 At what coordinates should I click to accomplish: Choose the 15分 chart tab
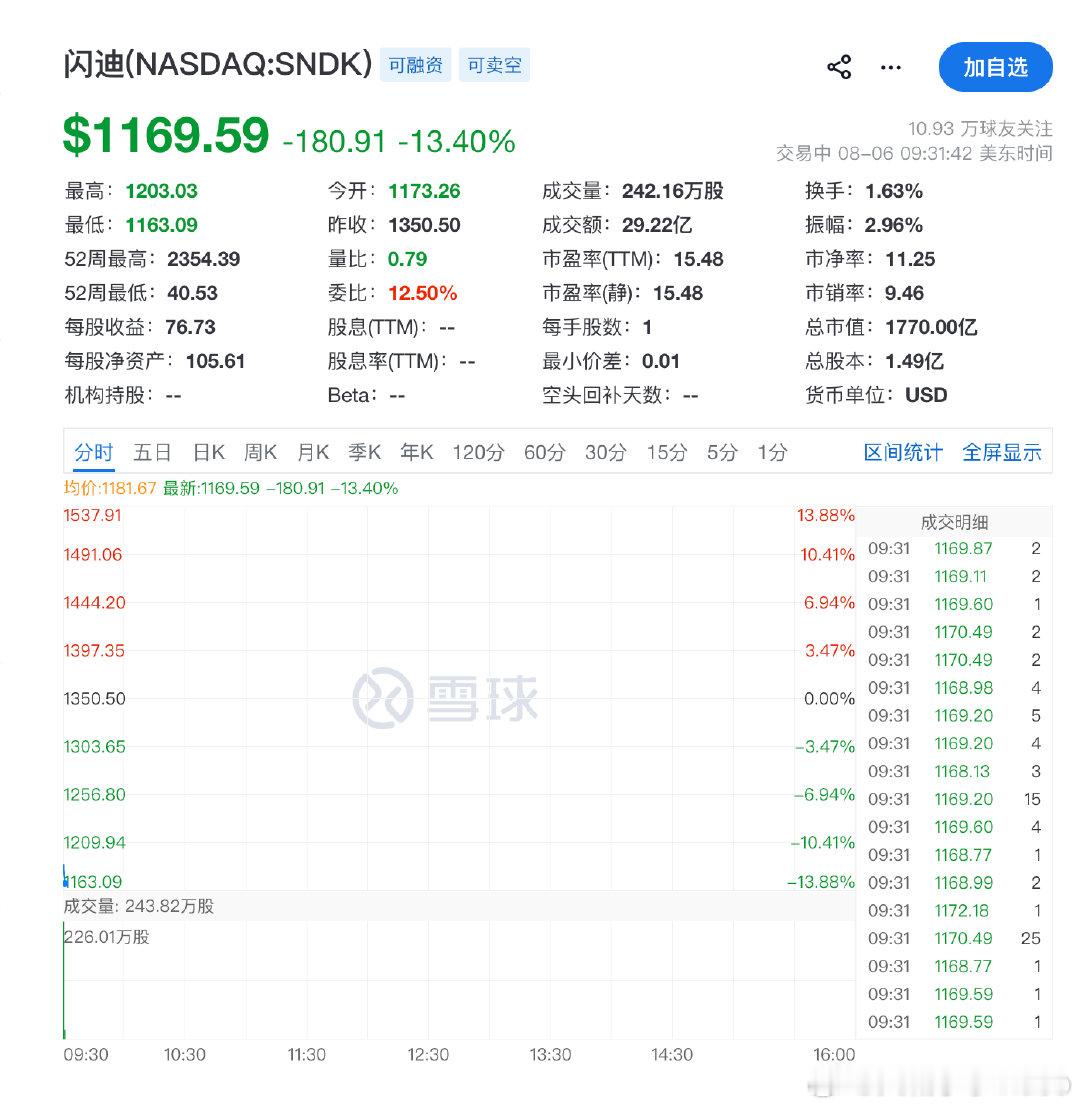click(667, 452)
